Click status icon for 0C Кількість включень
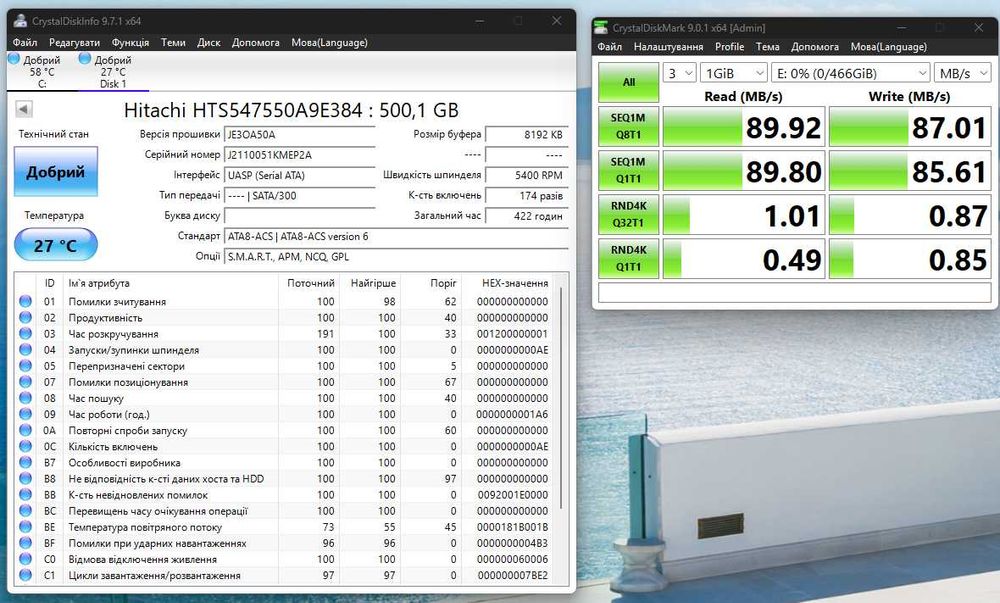The height and width of the screenshot is (603, 1000). 26,446
